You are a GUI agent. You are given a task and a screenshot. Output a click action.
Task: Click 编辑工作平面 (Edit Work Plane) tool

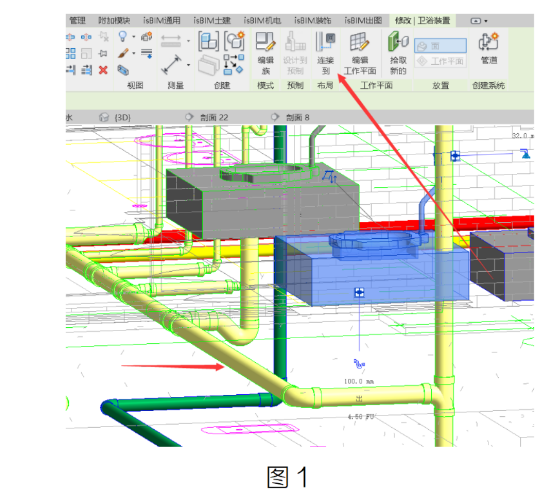[x=360, y=53]
